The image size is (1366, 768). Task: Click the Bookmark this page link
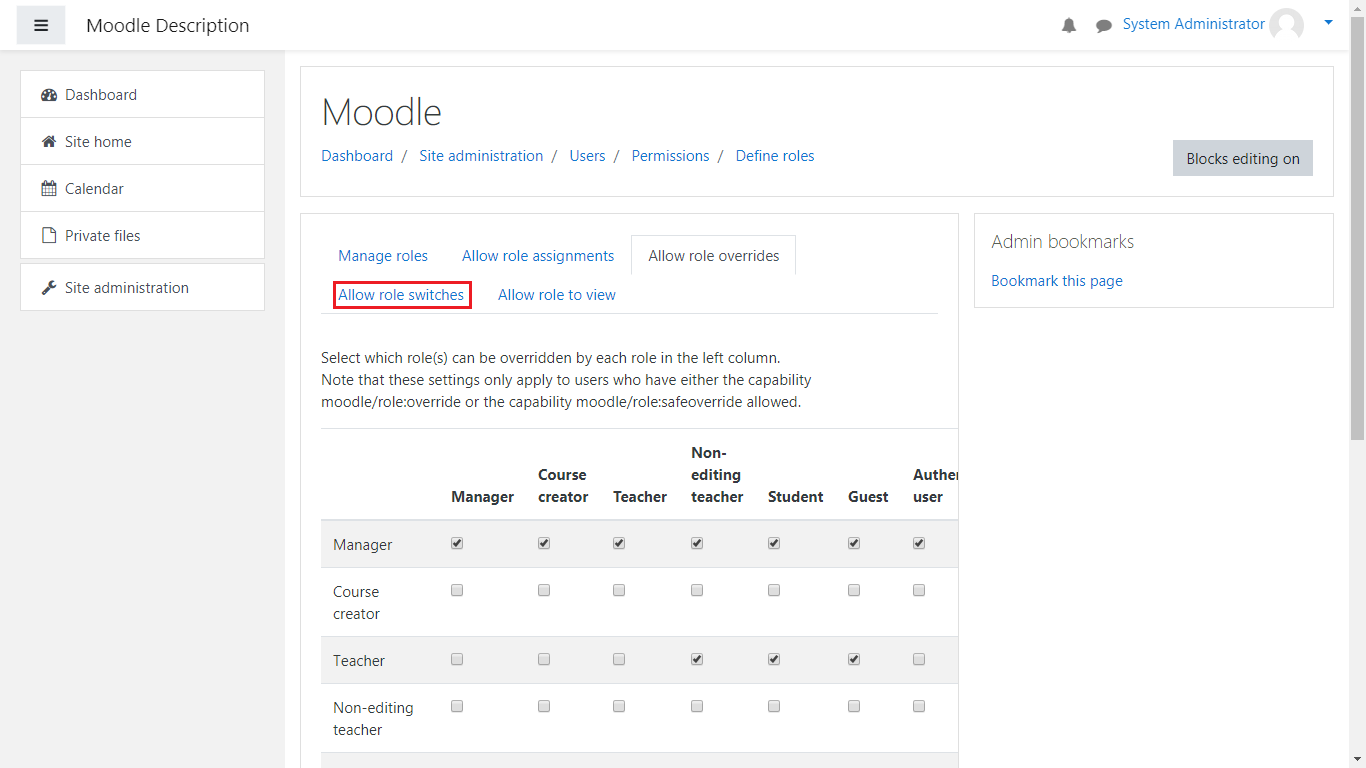click(x=1056, y=281)
